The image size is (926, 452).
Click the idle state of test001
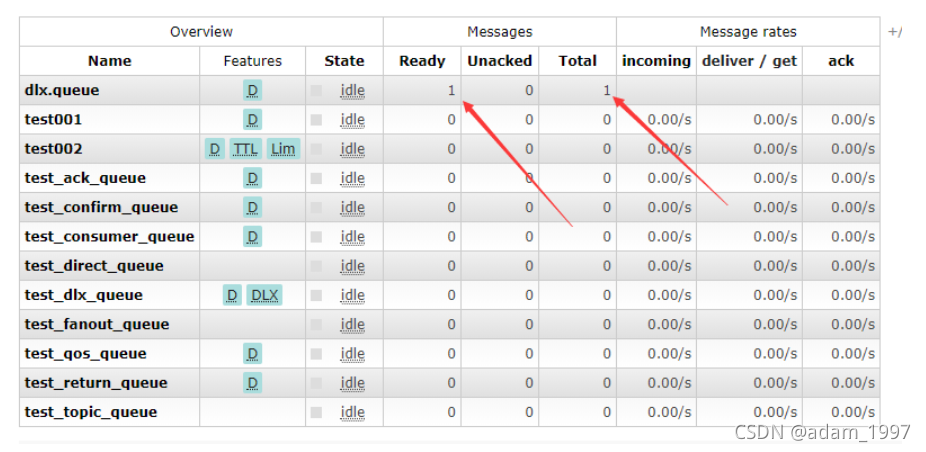pos(353,120)
